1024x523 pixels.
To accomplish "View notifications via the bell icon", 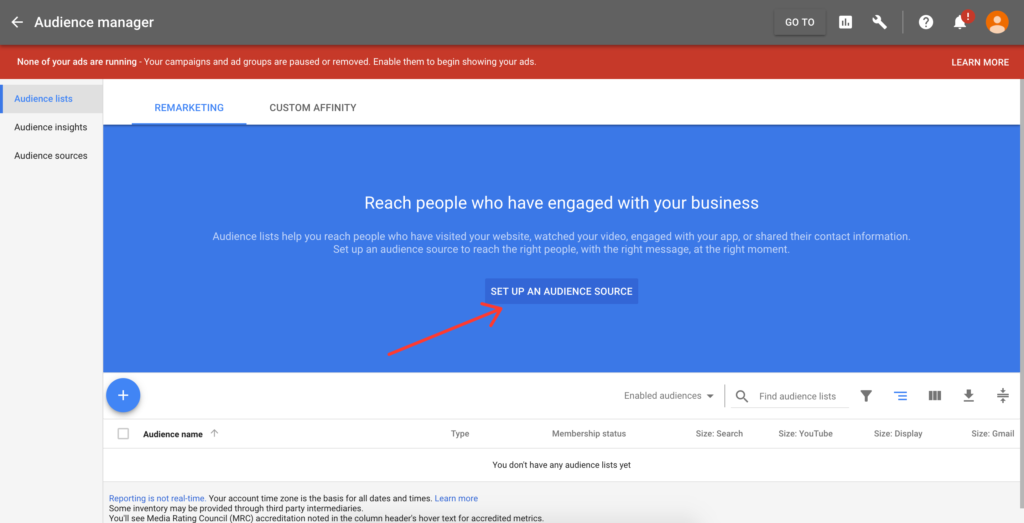I will 960,22.
